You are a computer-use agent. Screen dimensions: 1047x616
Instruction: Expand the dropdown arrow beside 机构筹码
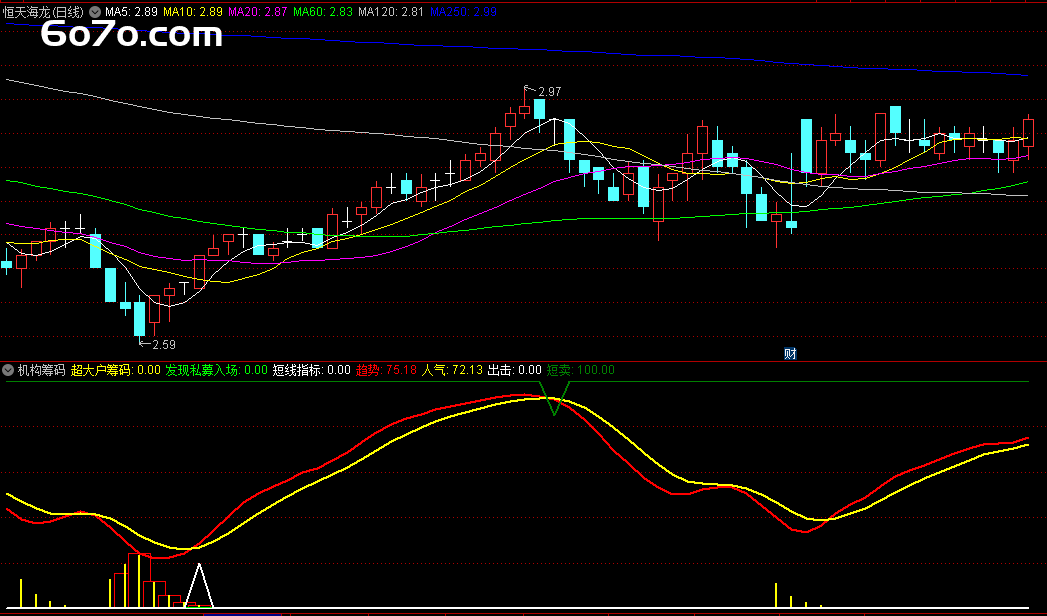(8, 370)
